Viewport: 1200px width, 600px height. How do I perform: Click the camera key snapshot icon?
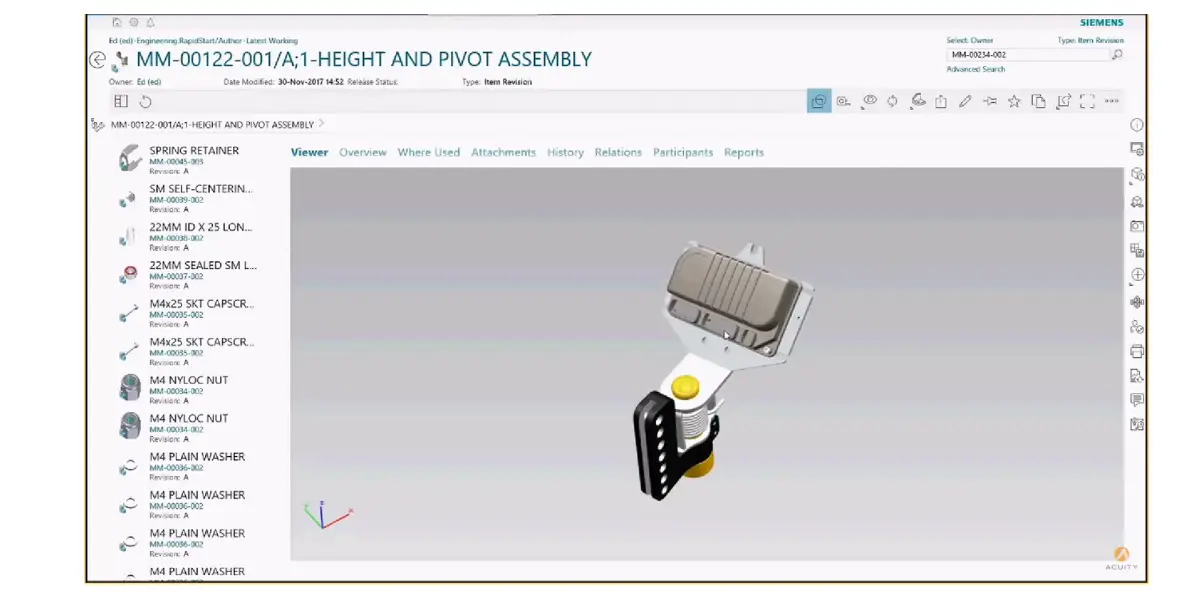pyautogui.click(x=844, y=101)
